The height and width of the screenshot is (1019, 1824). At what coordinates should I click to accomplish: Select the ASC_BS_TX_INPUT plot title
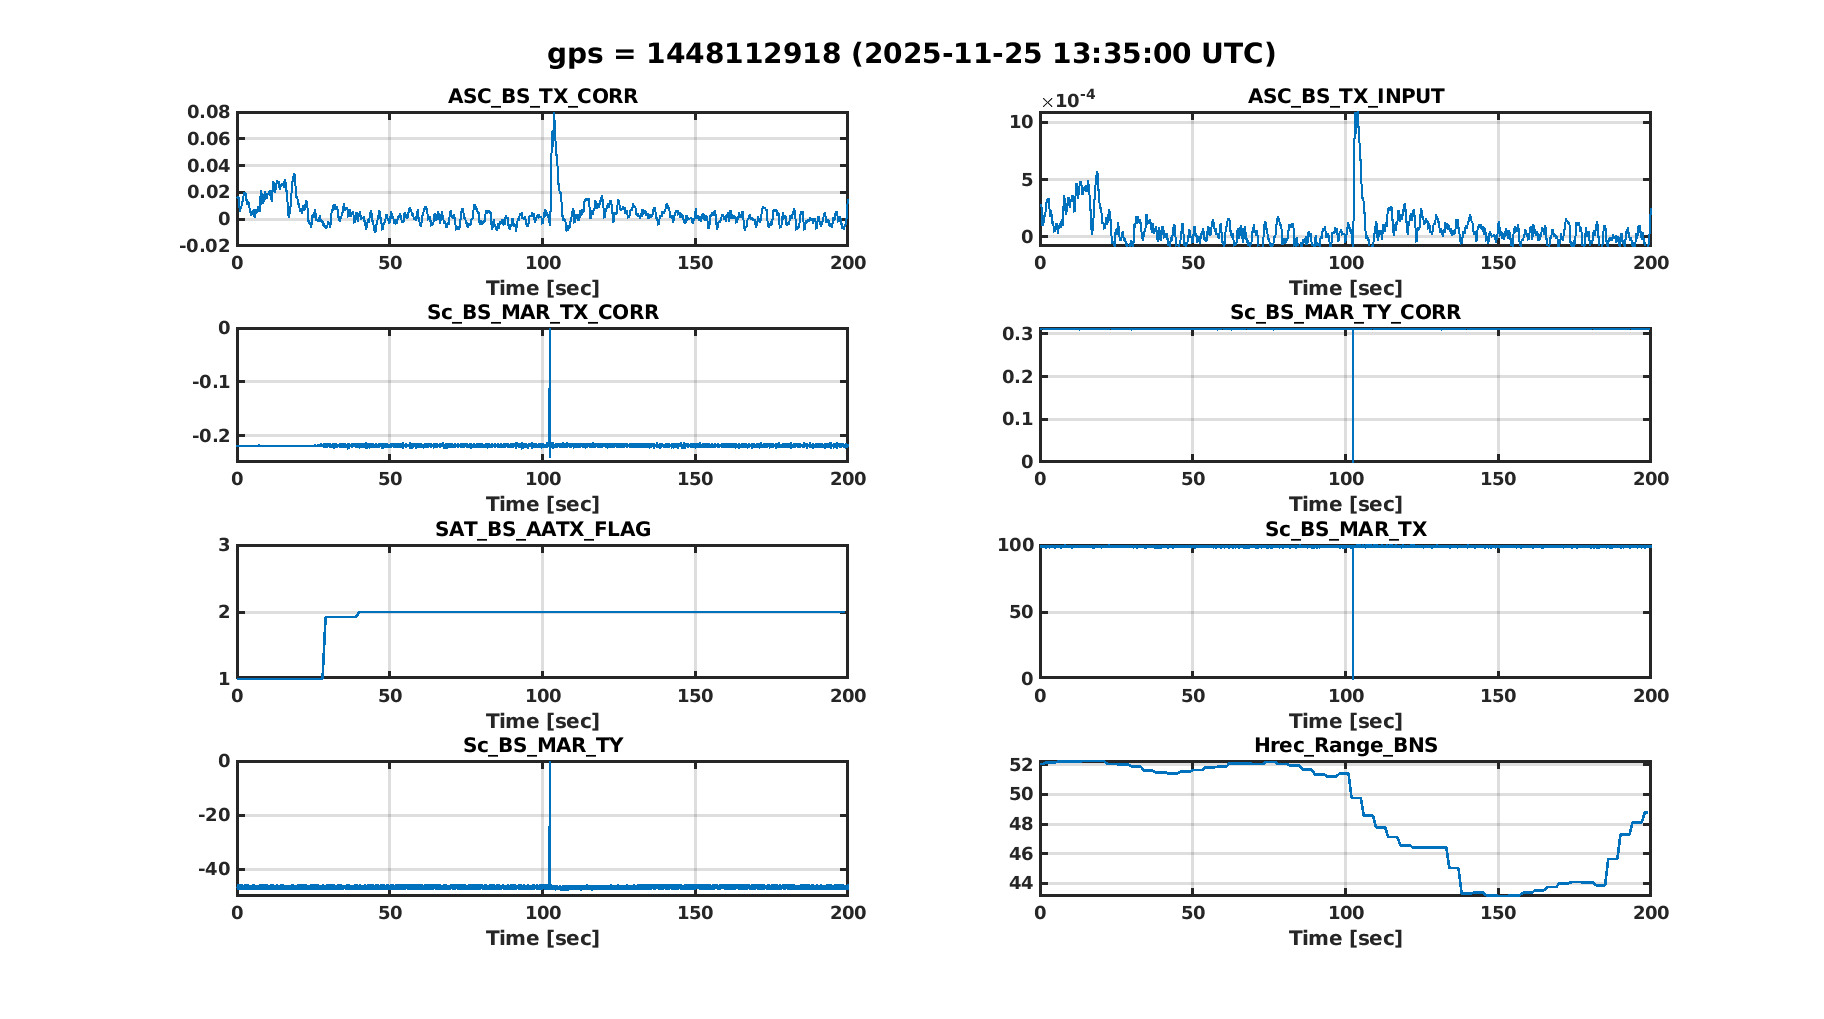[x=1345, y=96]
